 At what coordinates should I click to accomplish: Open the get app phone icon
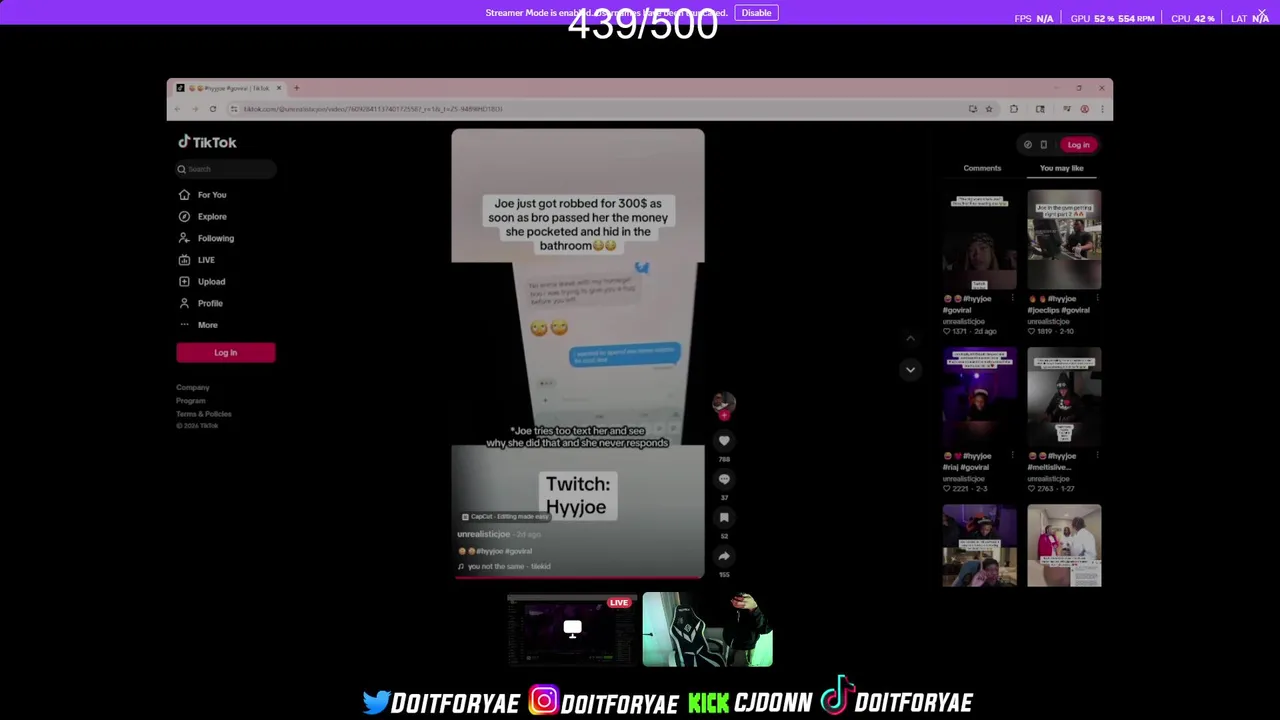pyautogui.click(x=1043, y=144)
